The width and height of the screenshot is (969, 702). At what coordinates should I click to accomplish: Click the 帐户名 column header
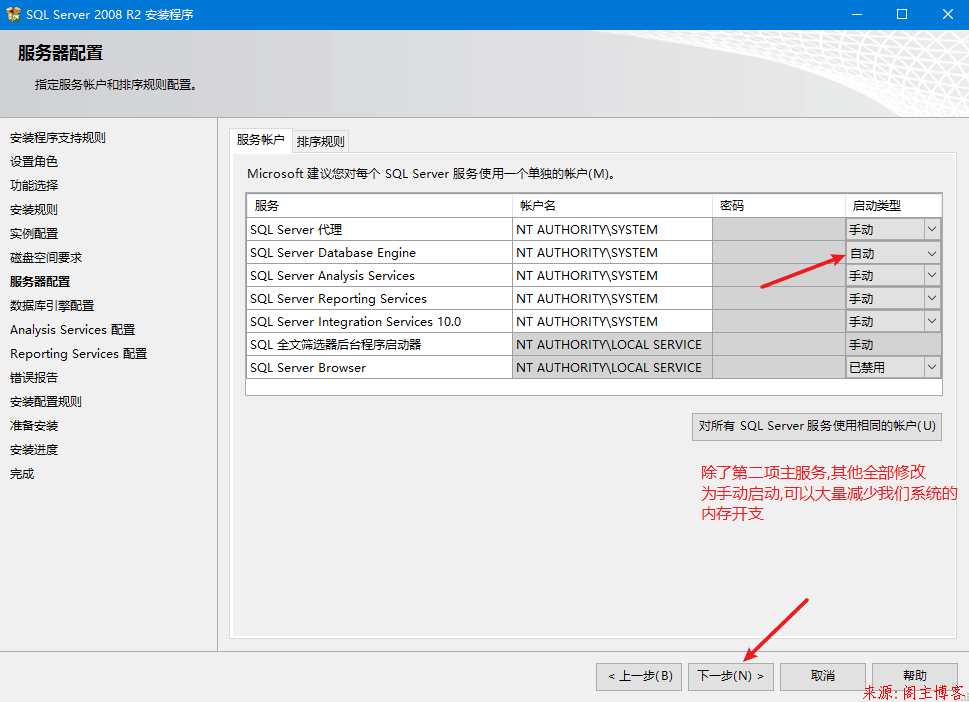[x=612, y=206]
